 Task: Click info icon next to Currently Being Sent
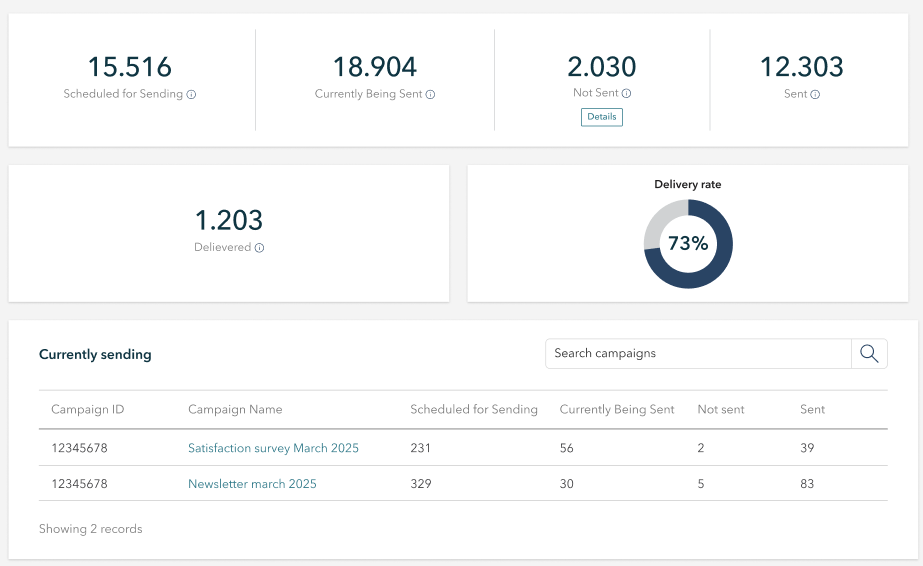pos(430,95)
